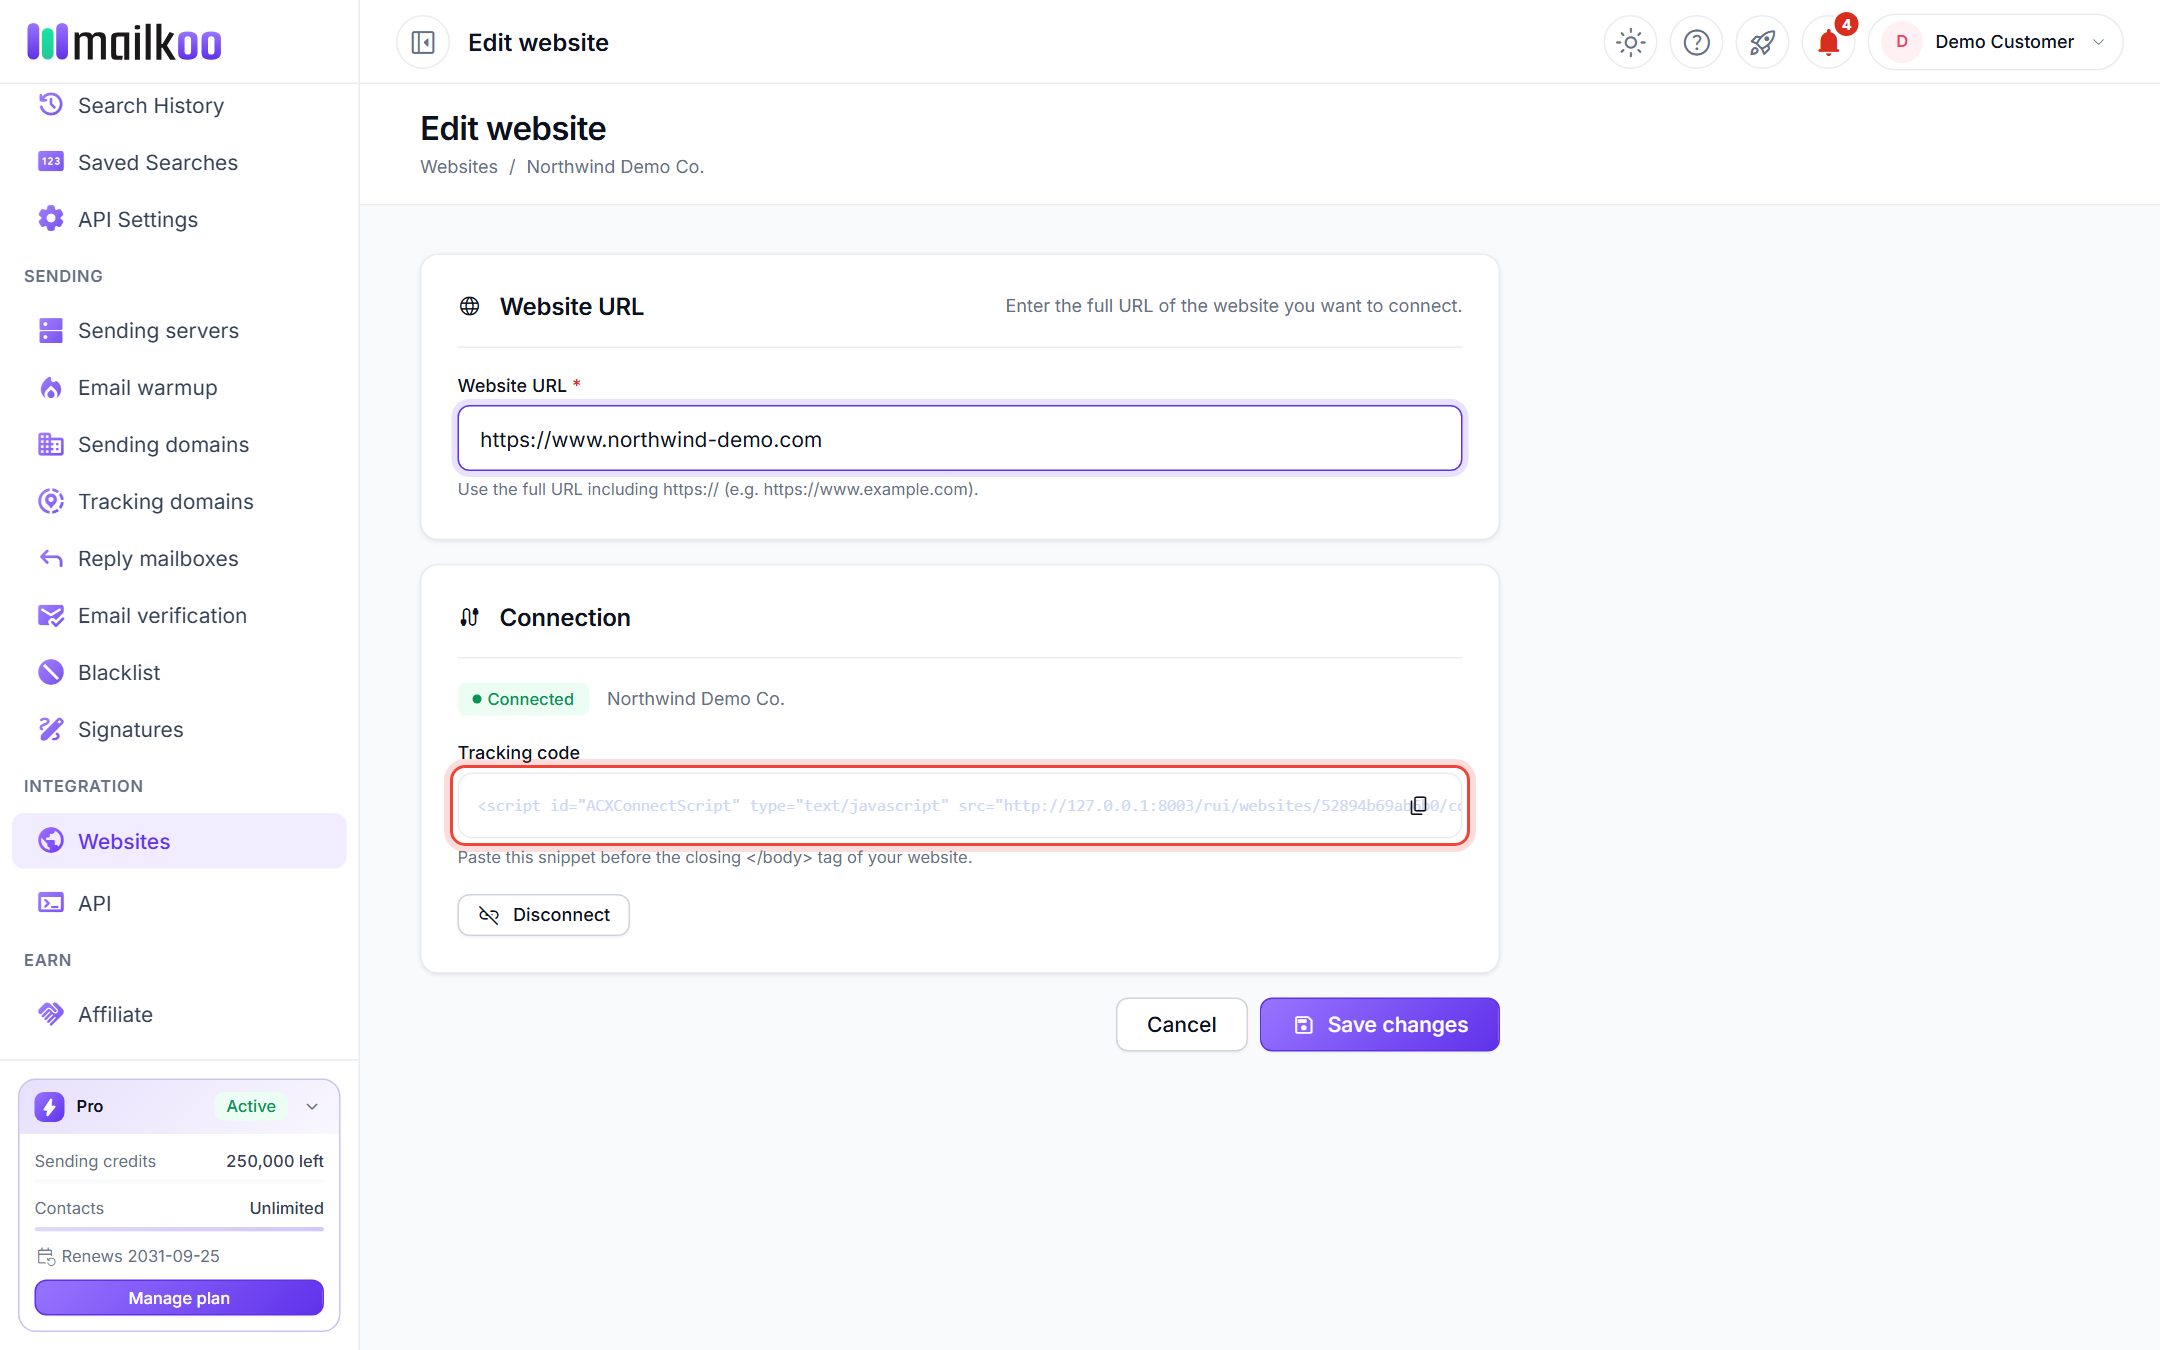Click the Disconnect button

pos(543,915)
